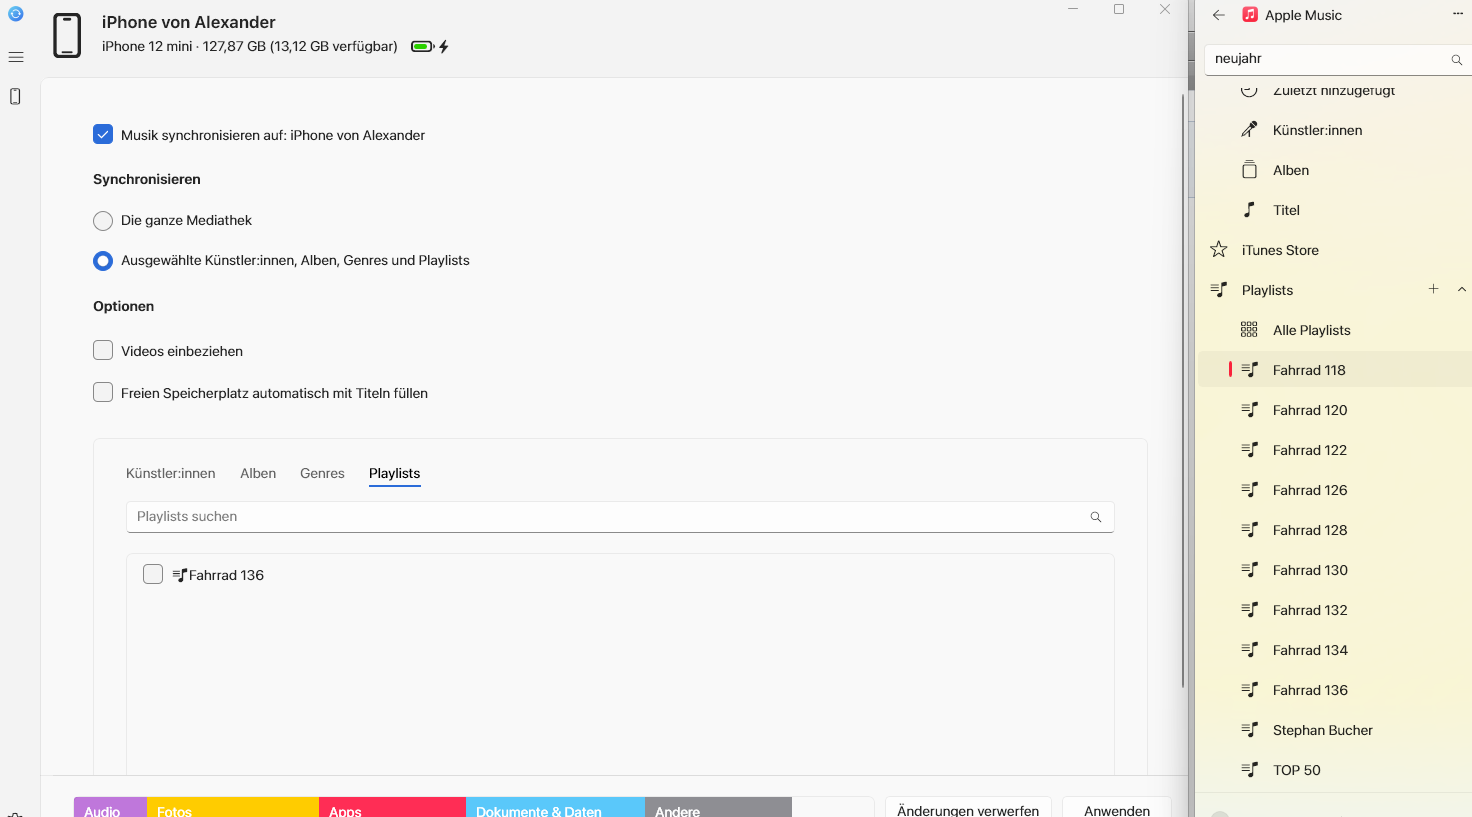
Task: Uncheck Musik synchronisieren auf iPhone checkbox
Action: (x=103, y=134)
